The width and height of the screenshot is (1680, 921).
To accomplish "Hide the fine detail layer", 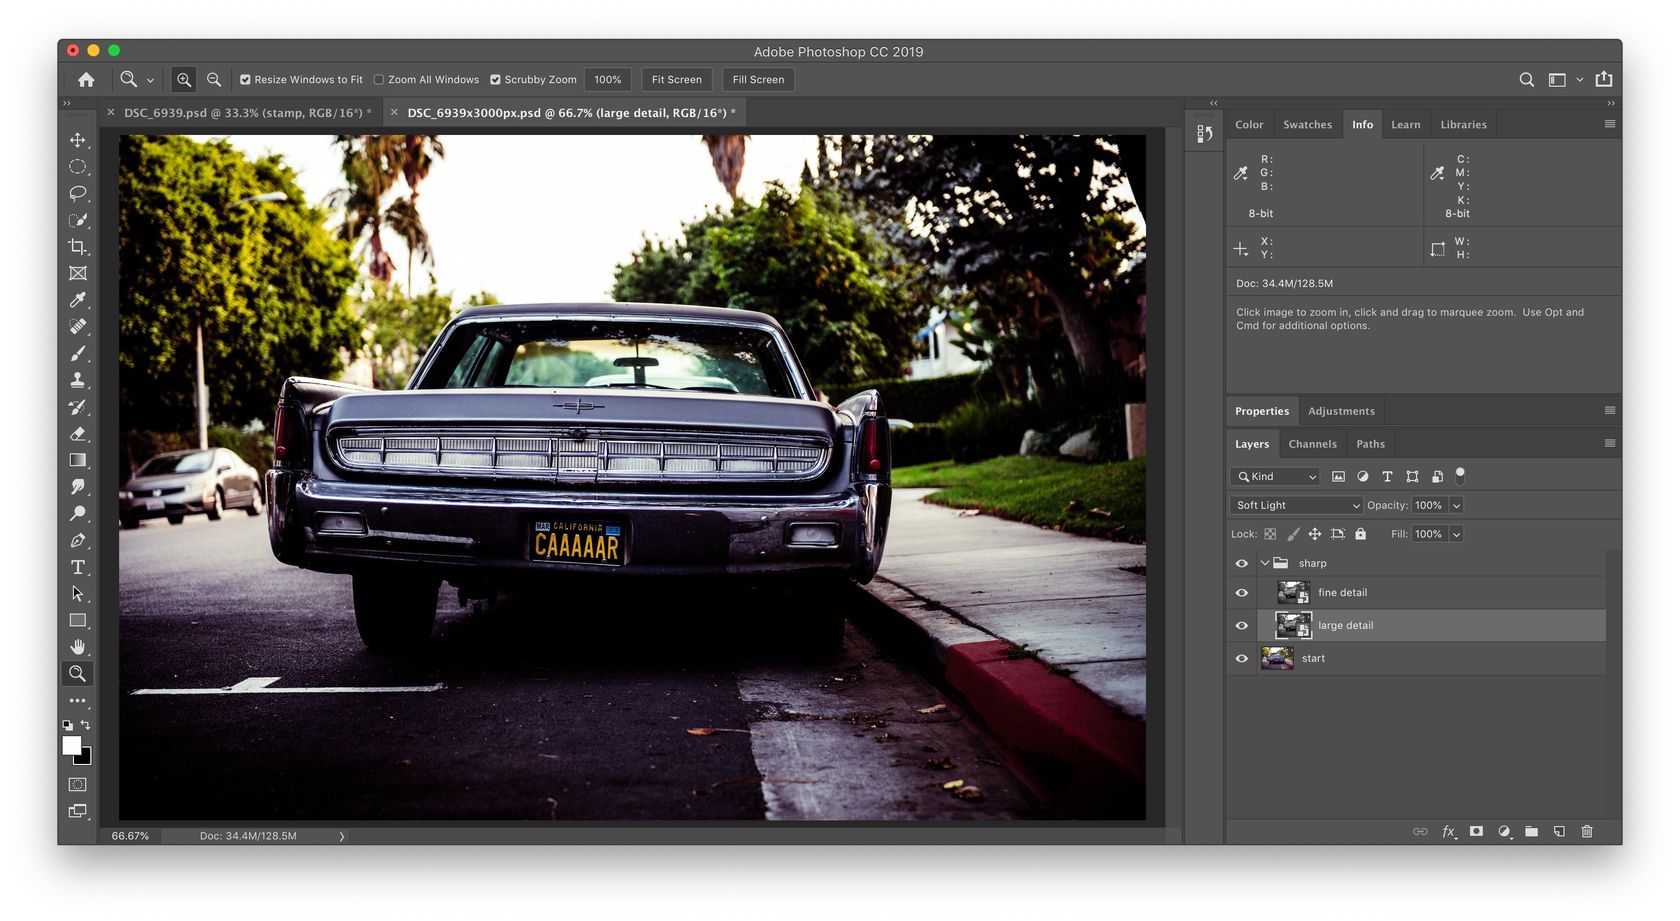I will coord(1242,593).
